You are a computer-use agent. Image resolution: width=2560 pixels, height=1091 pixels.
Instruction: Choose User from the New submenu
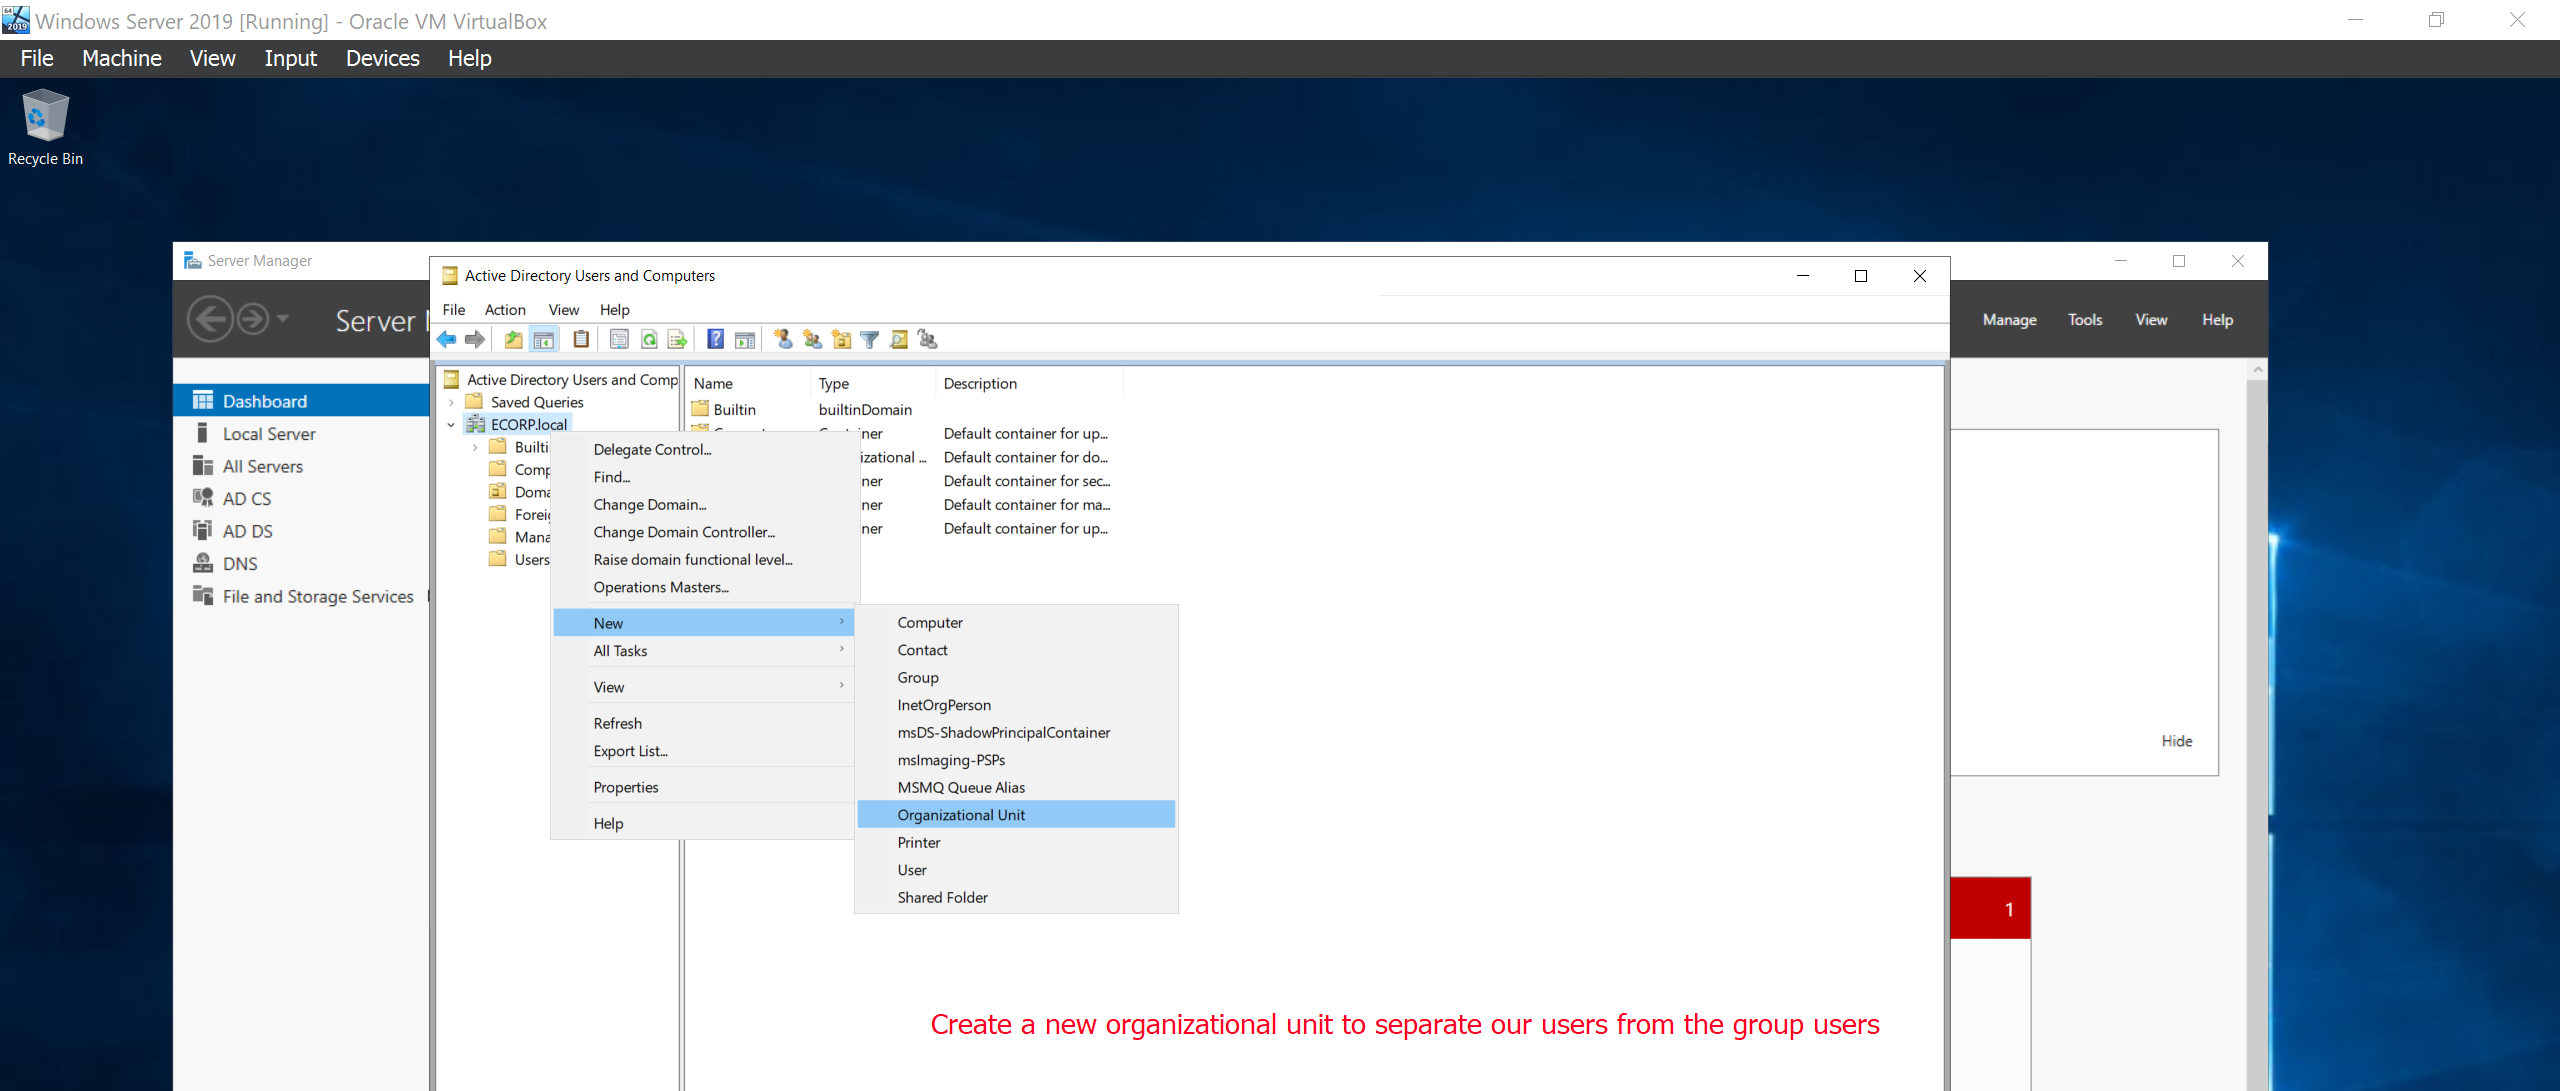1016,870
